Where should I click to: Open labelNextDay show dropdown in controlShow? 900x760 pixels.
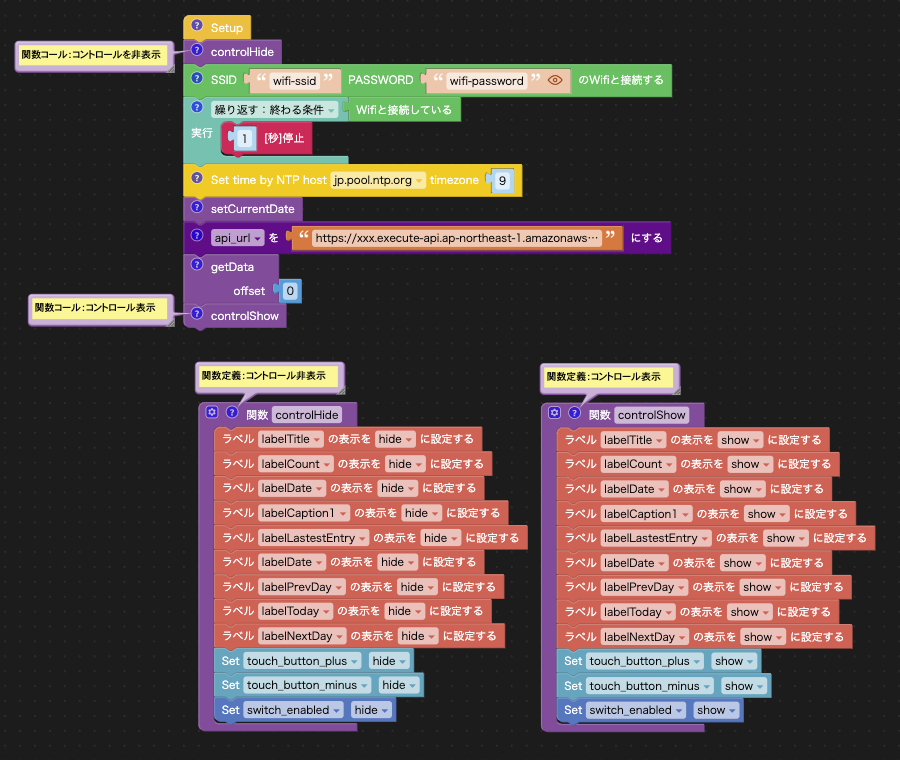(x=763, y=637)
